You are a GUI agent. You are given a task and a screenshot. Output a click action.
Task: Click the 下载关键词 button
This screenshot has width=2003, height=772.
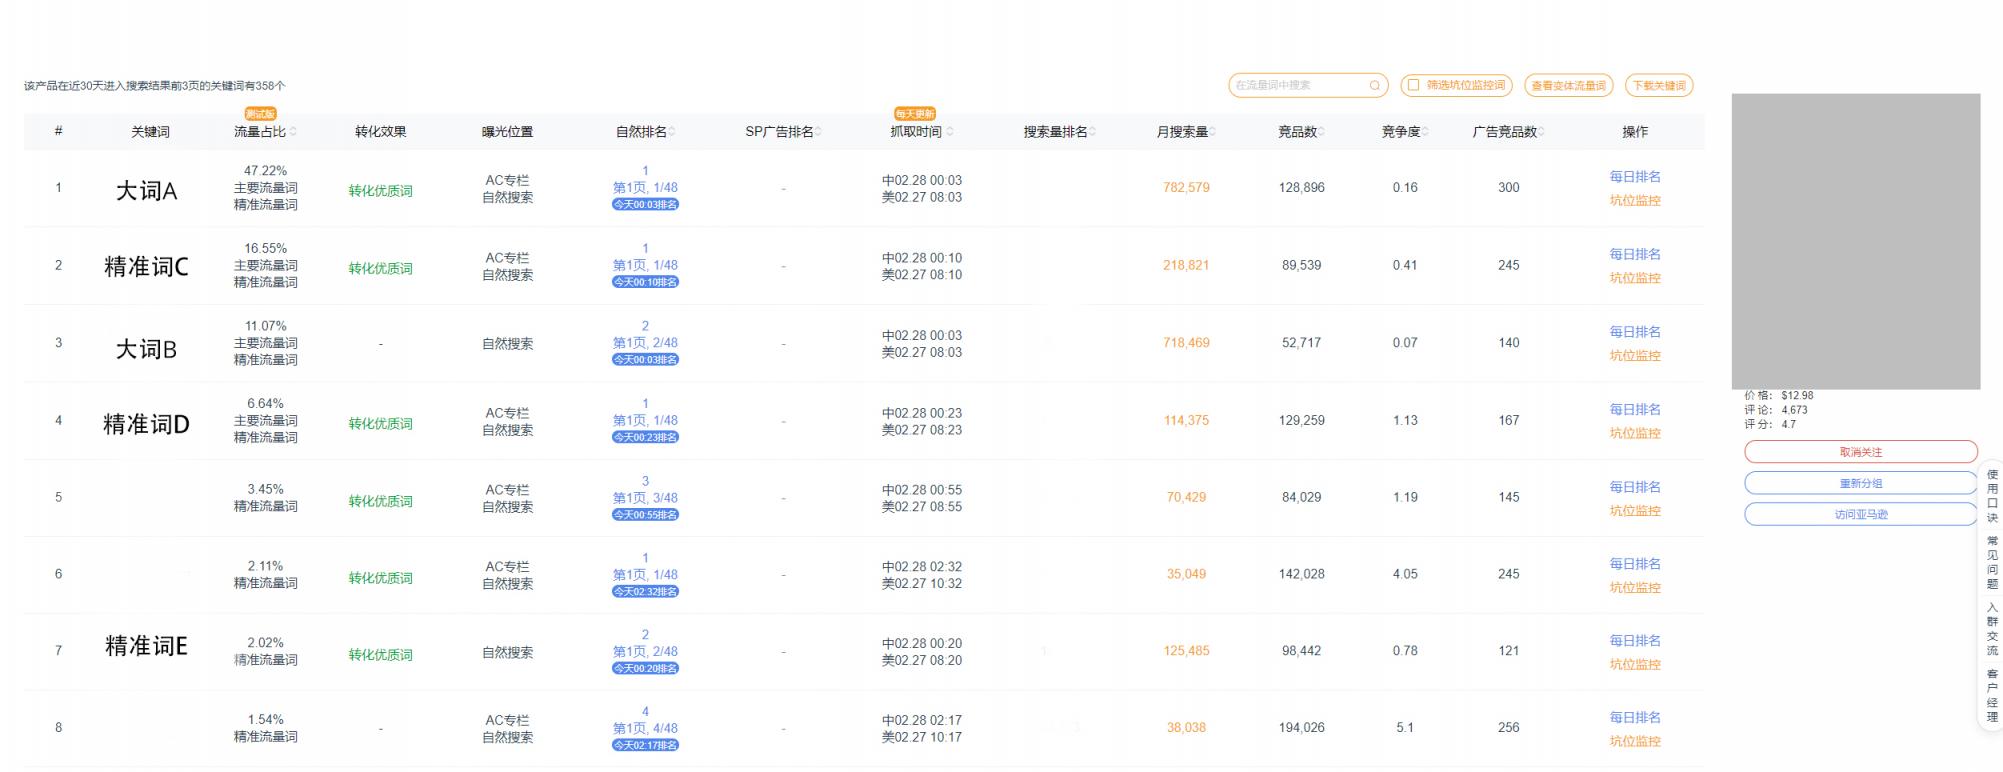pyautogui.click(x=1659, y=86)
